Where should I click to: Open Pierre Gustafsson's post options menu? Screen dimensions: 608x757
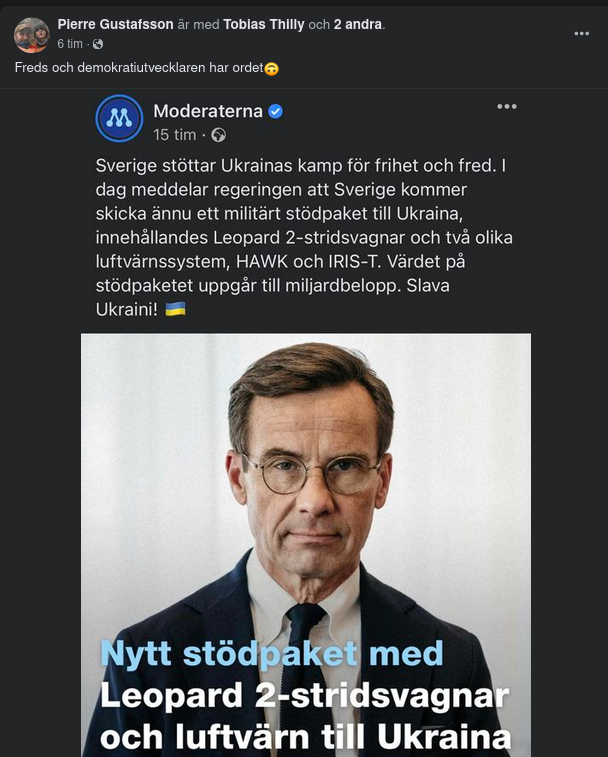point(581,34)
